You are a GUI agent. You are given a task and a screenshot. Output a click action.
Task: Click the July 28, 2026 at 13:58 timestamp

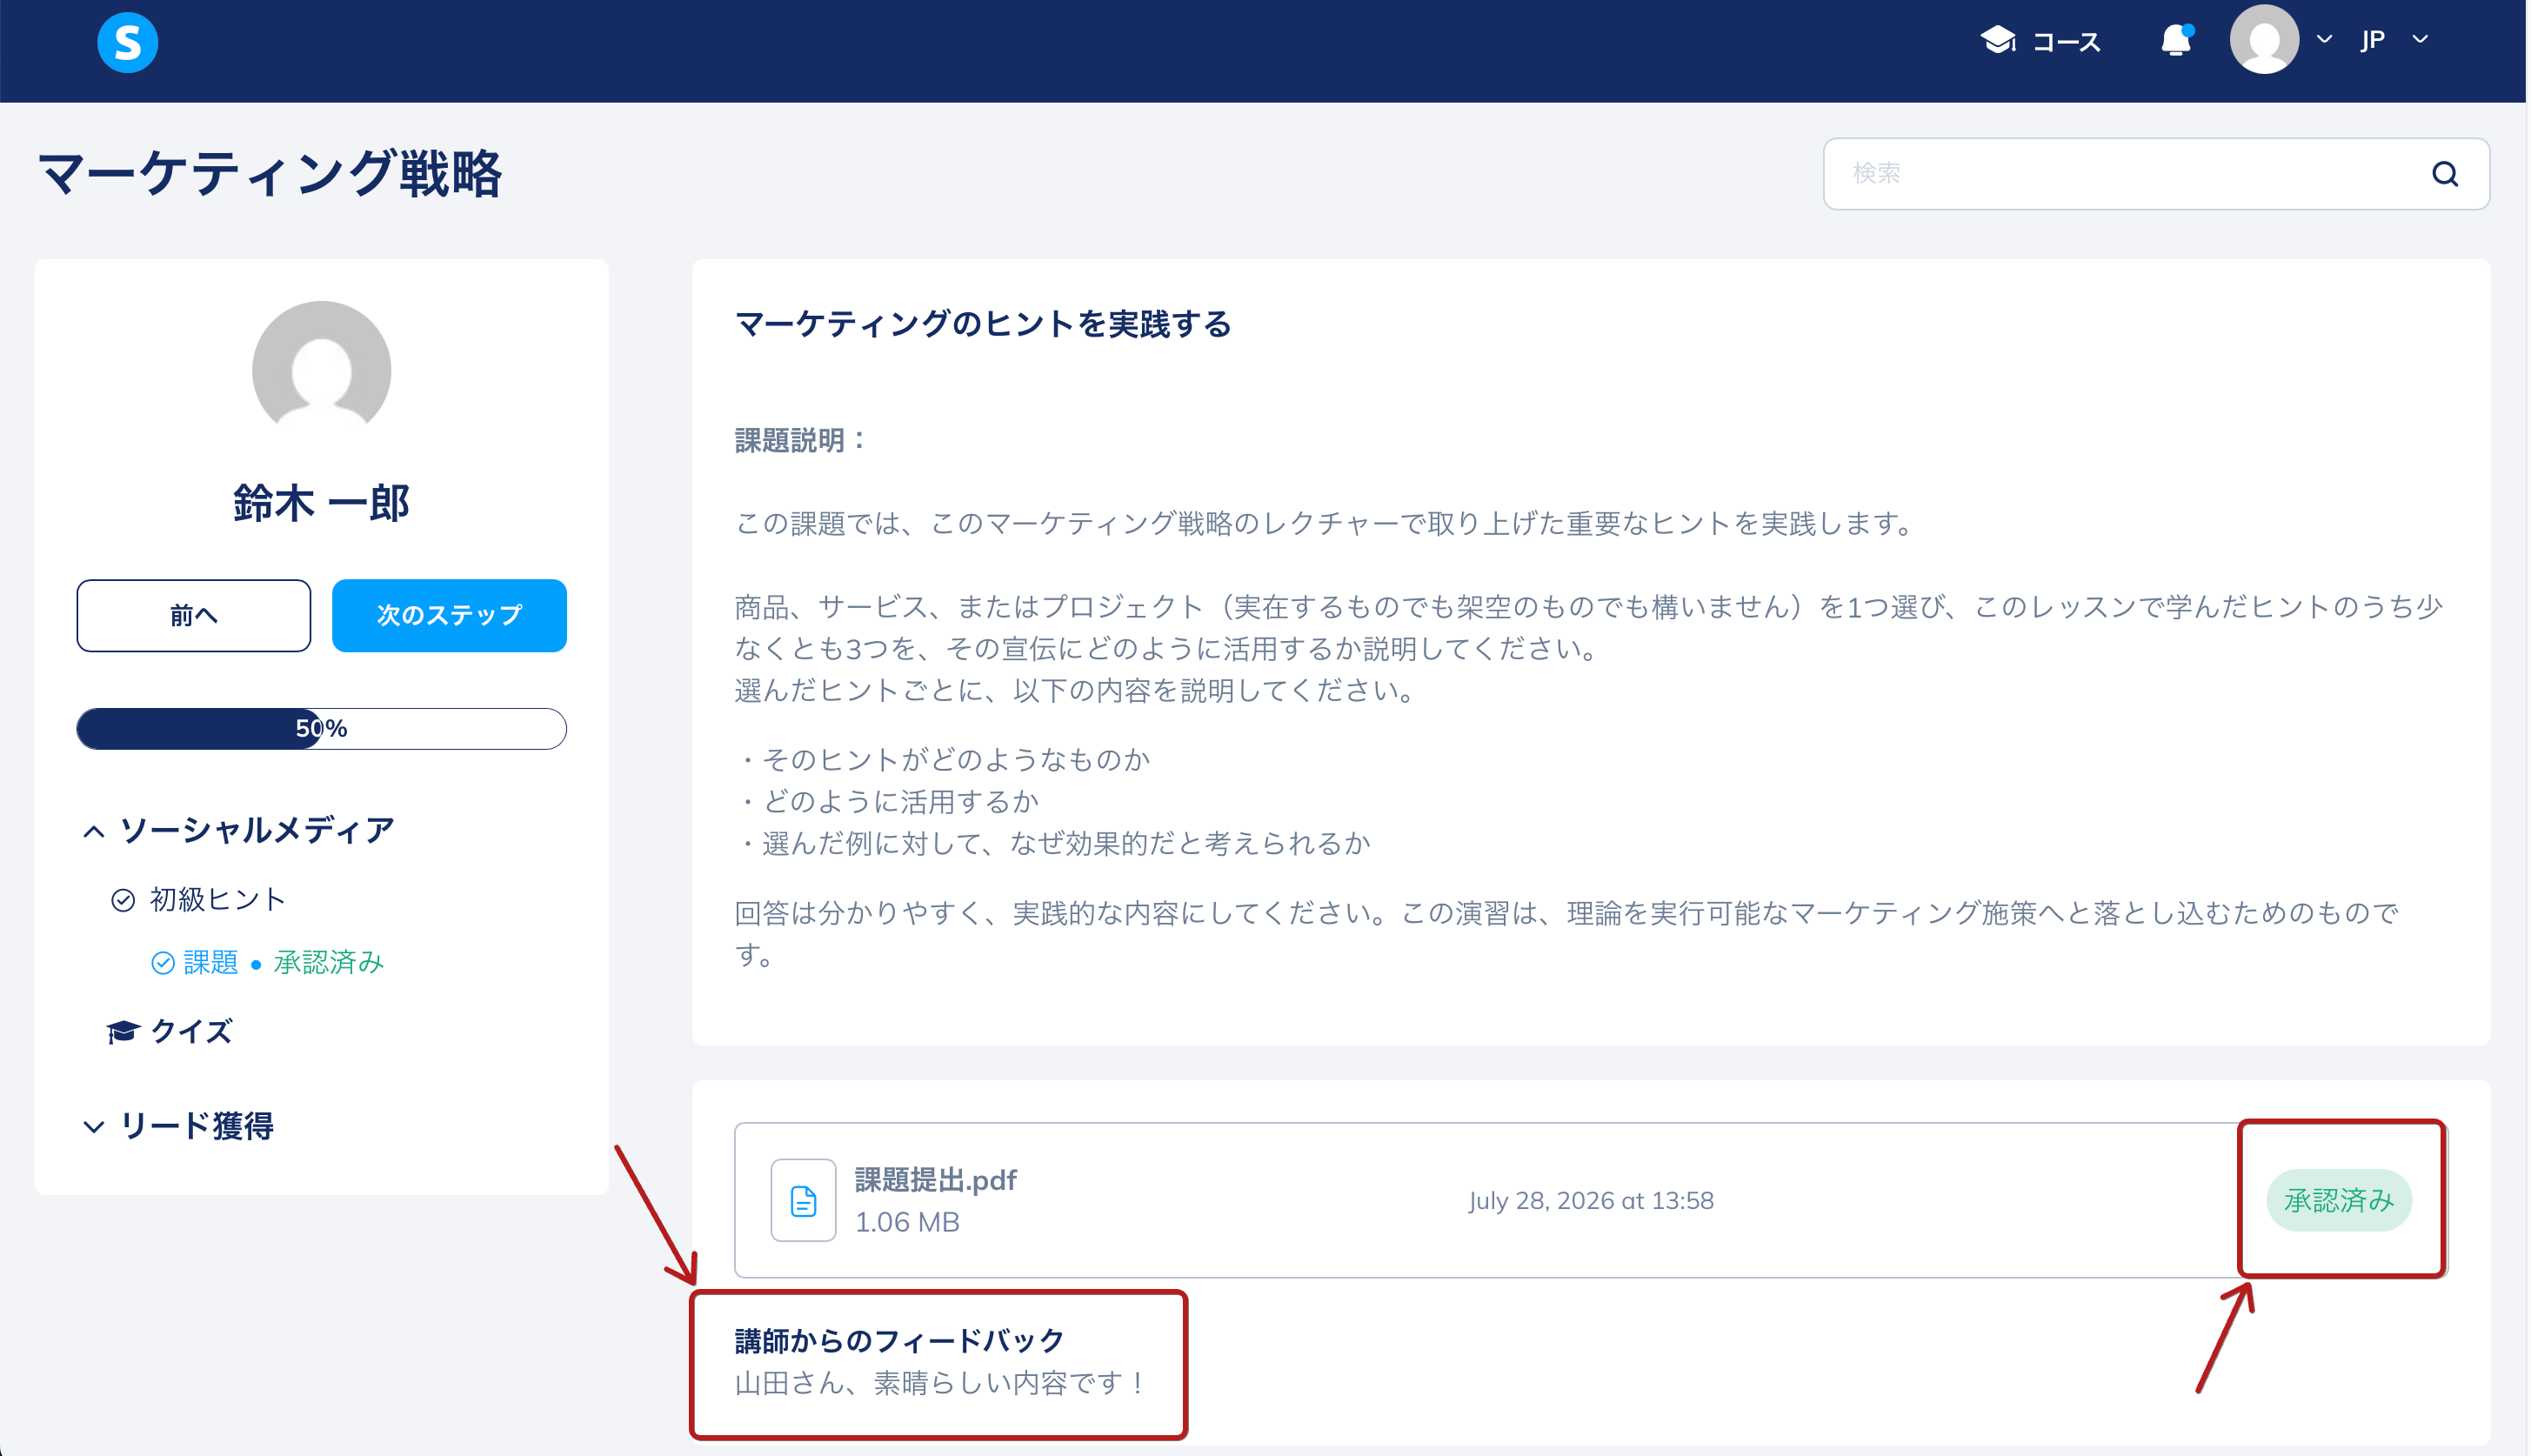1591,1200
